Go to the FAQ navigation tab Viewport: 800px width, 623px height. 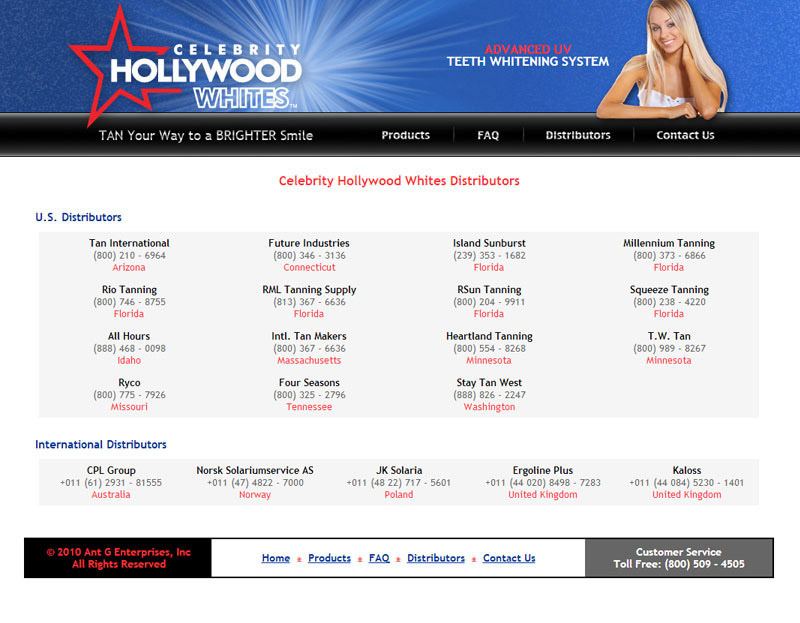click(488, 135)
